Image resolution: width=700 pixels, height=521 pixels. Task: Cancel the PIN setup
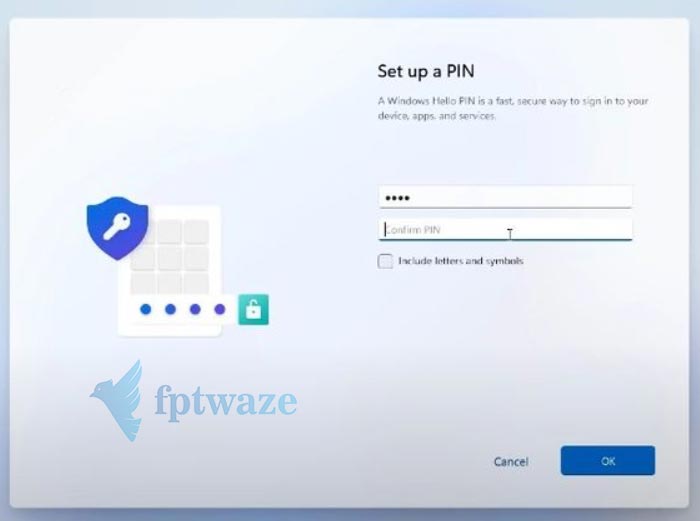(511, 462)
